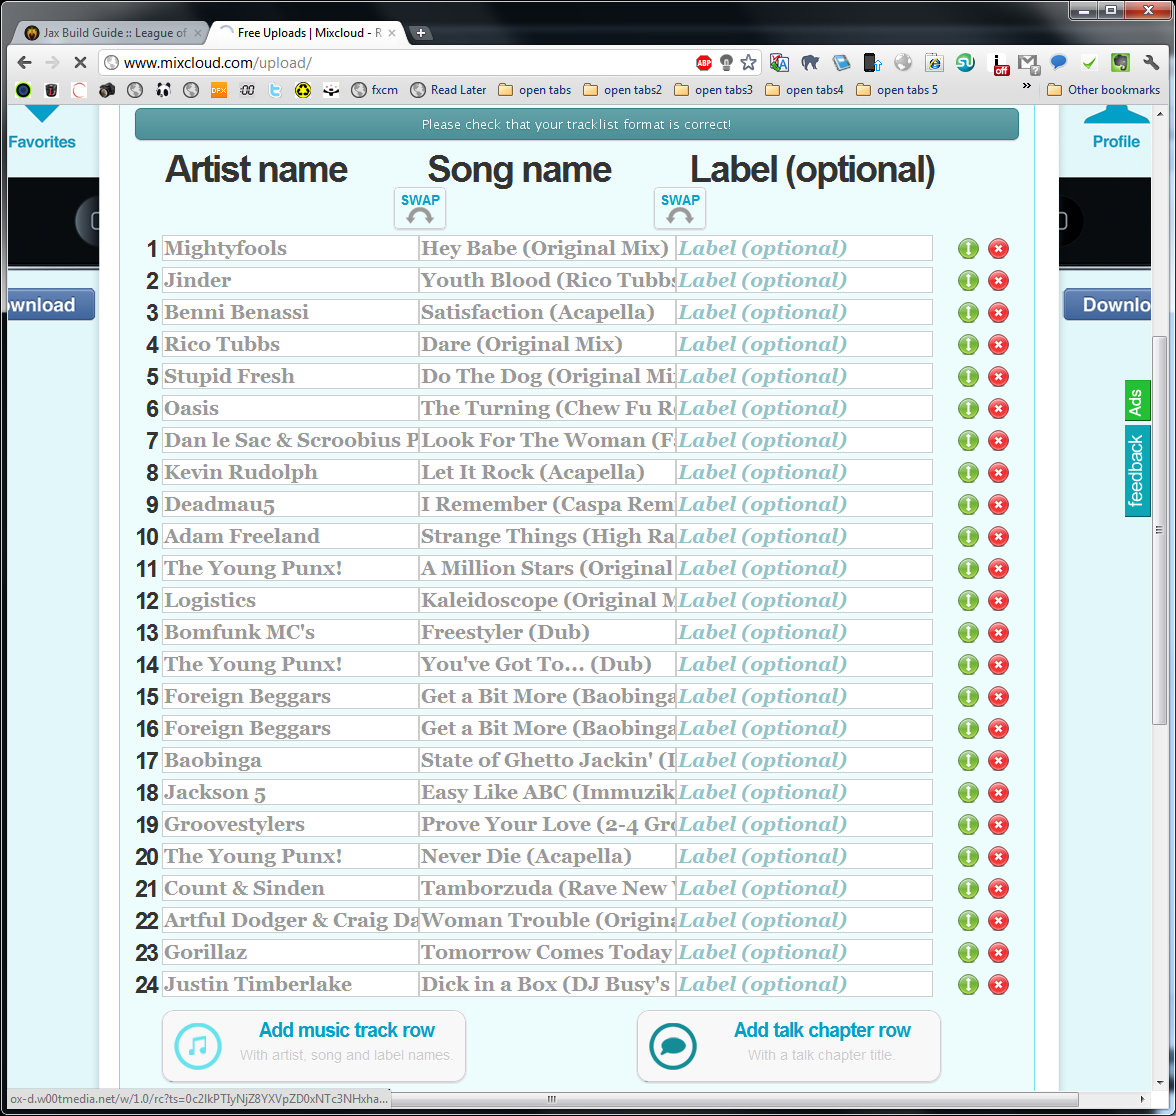The height and width of the screenshot is (1116, 1176).
Task: Add a talk chapter row
Action: tap(788, 1046)
